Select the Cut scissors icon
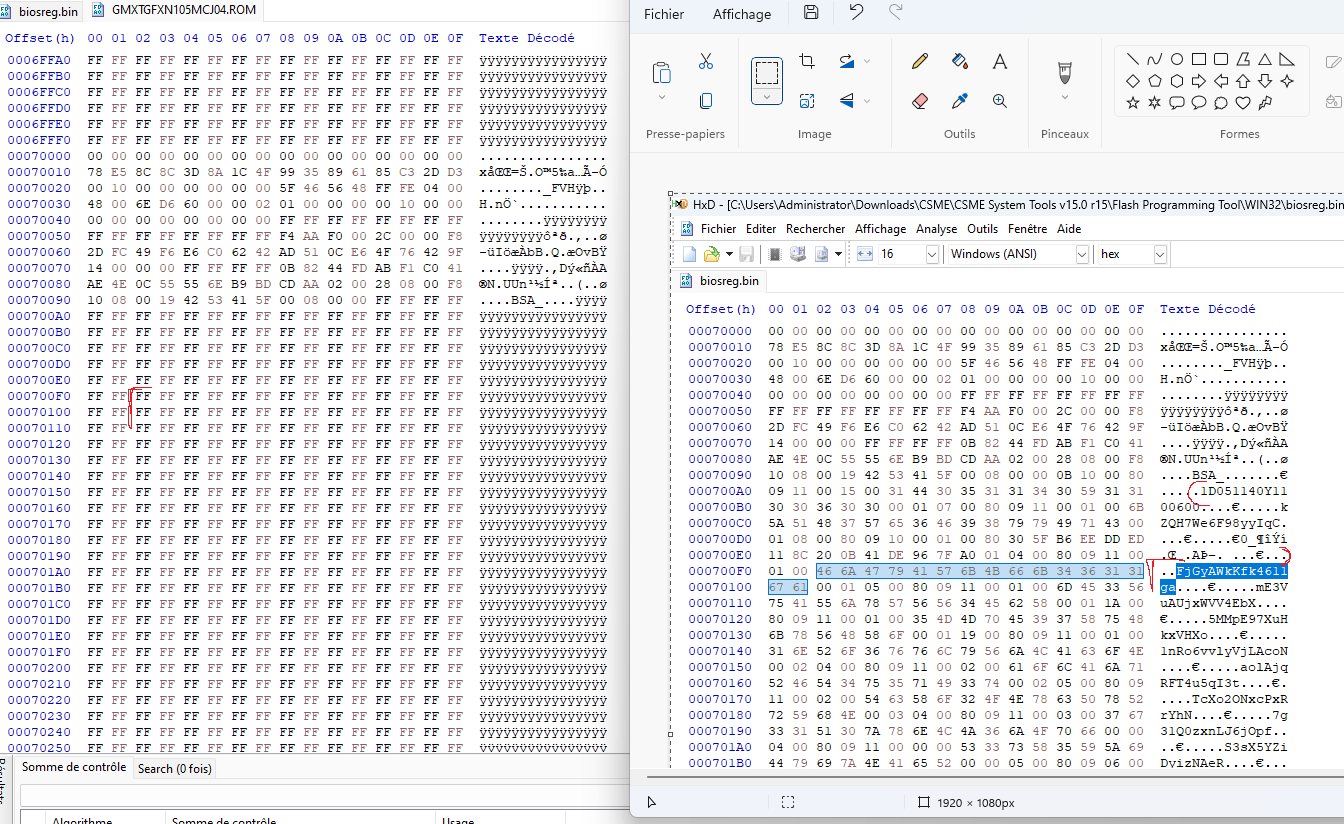The image size is (1344, 824). 705,61
